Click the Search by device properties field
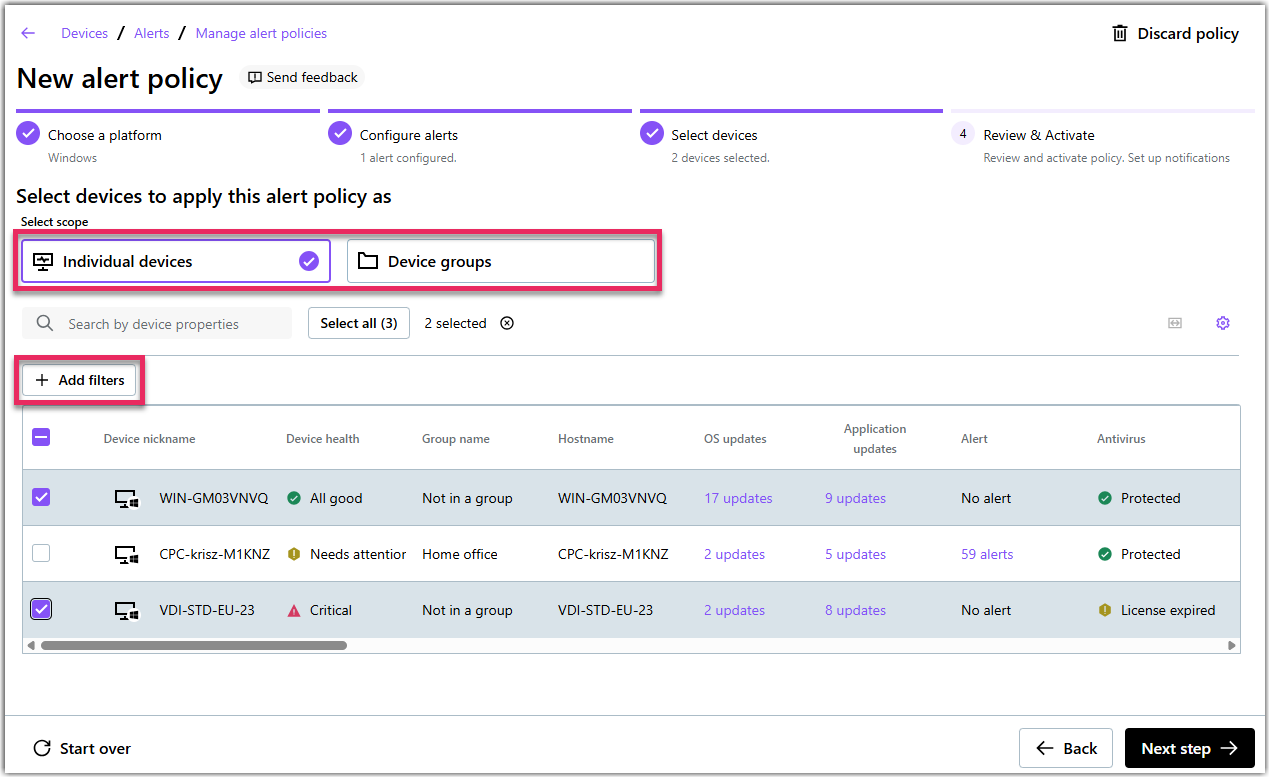The width and height of the screenshot is (1270, 778). [x=158, y=323]
